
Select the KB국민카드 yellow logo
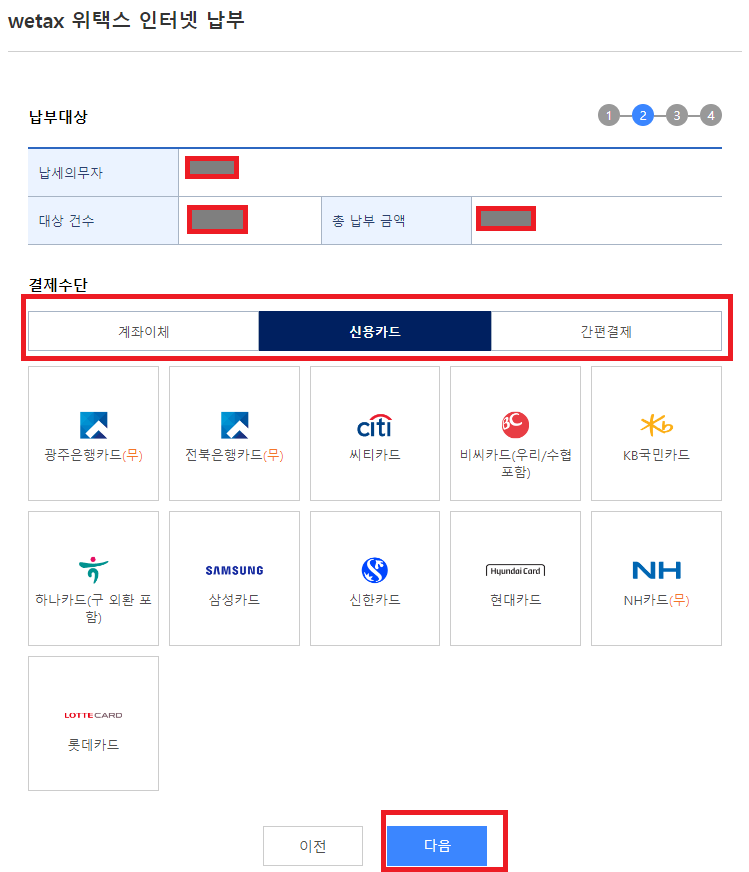pyautogui.click(x=656, y=425)
